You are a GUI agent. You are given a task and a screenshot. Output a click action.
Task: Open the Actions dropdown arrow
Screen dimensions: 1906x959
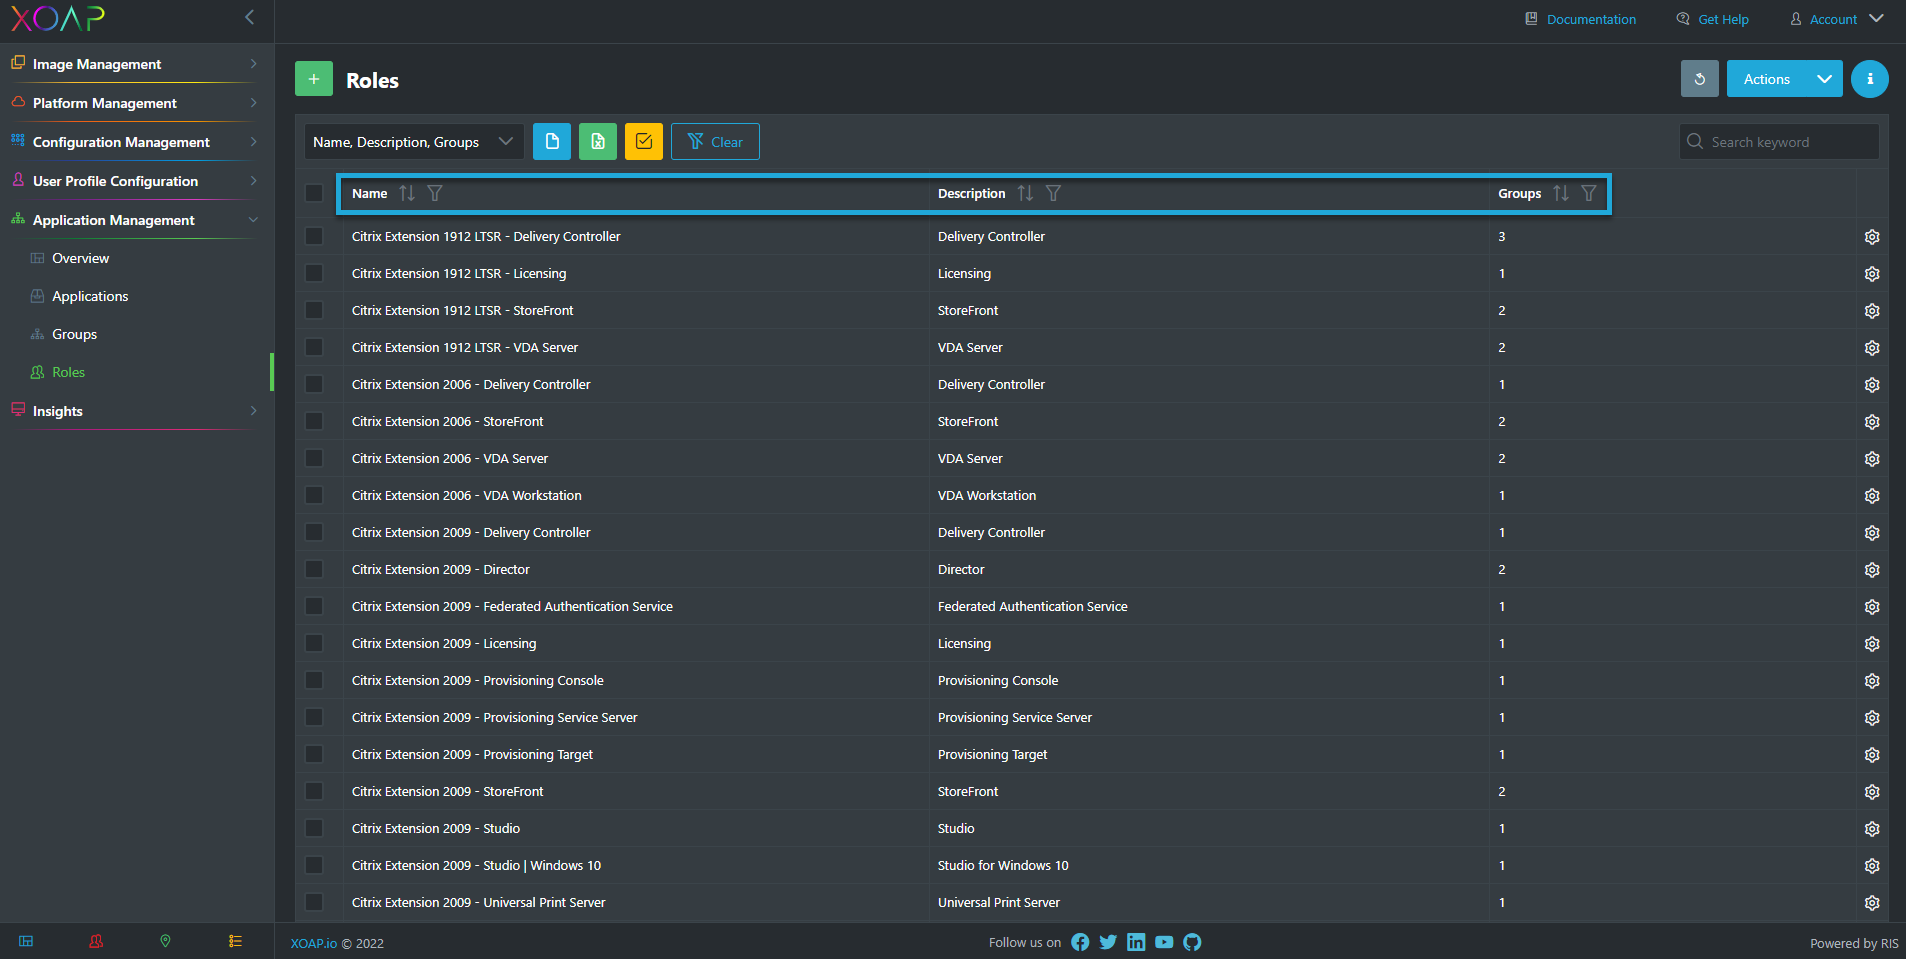click(x=1824, y=79)
